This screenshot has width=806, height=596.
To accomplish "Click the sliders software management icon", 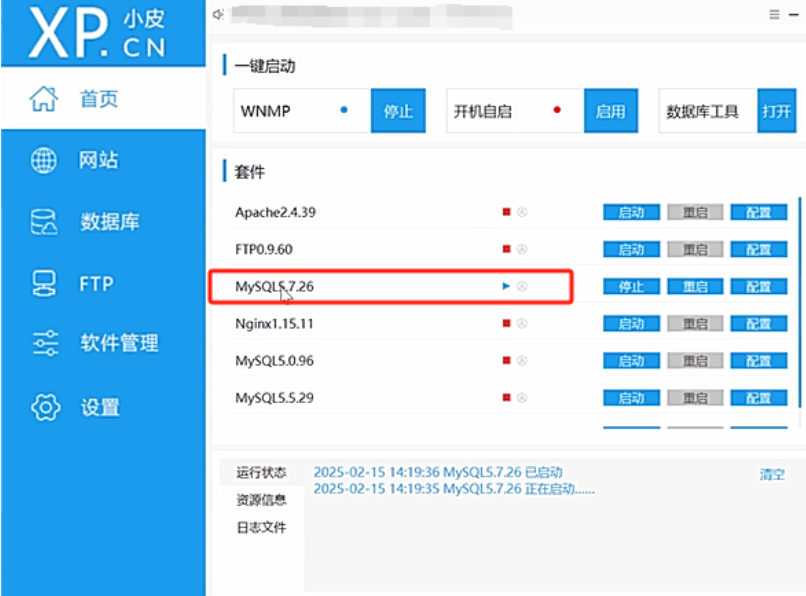I will point(45,343).
